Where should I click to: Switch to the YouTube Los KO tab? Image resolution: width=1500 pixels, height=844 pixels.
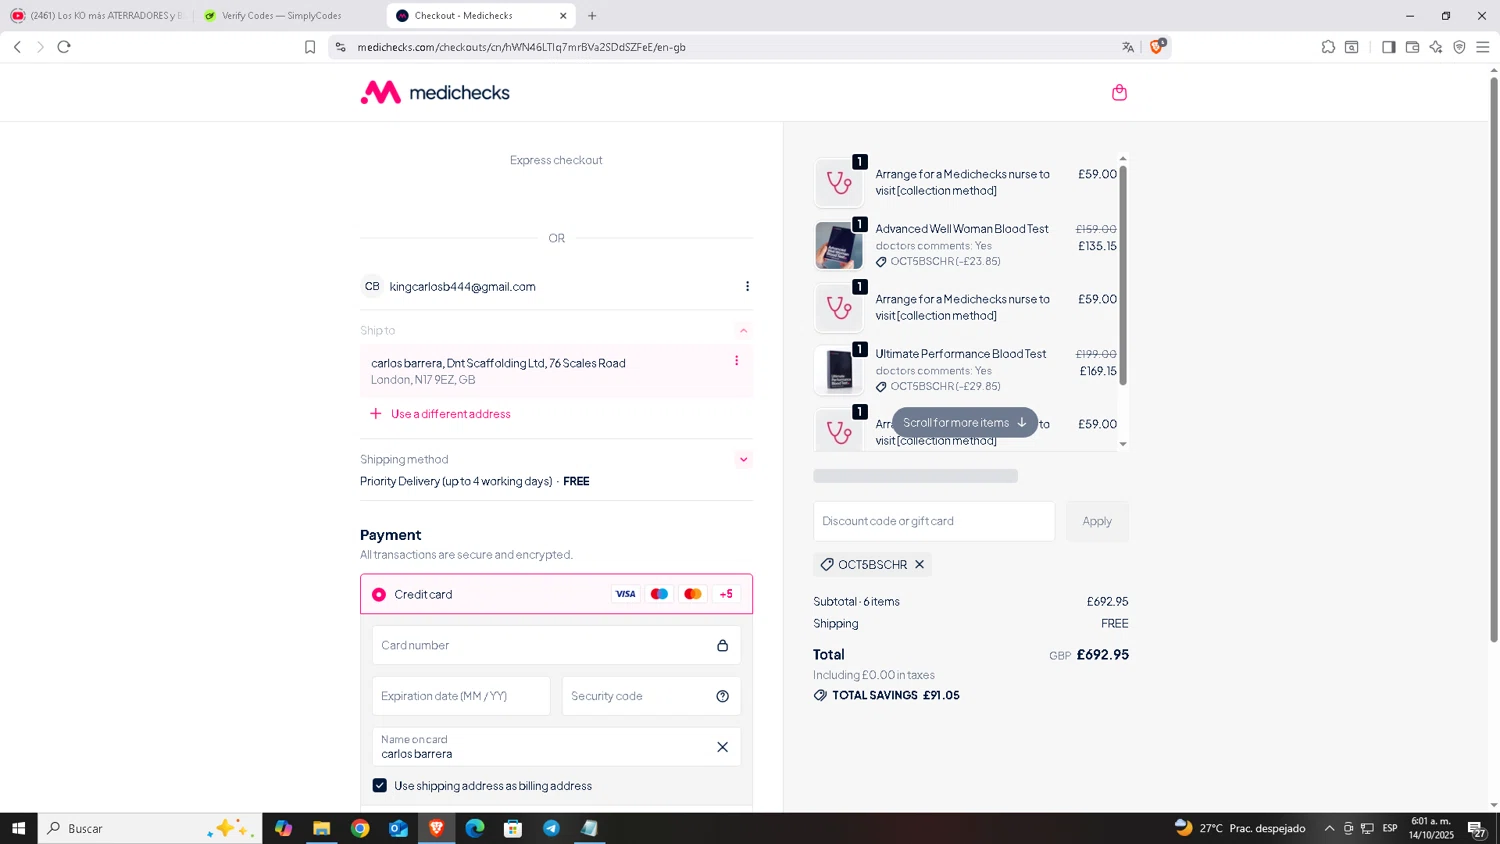(96, 16)
